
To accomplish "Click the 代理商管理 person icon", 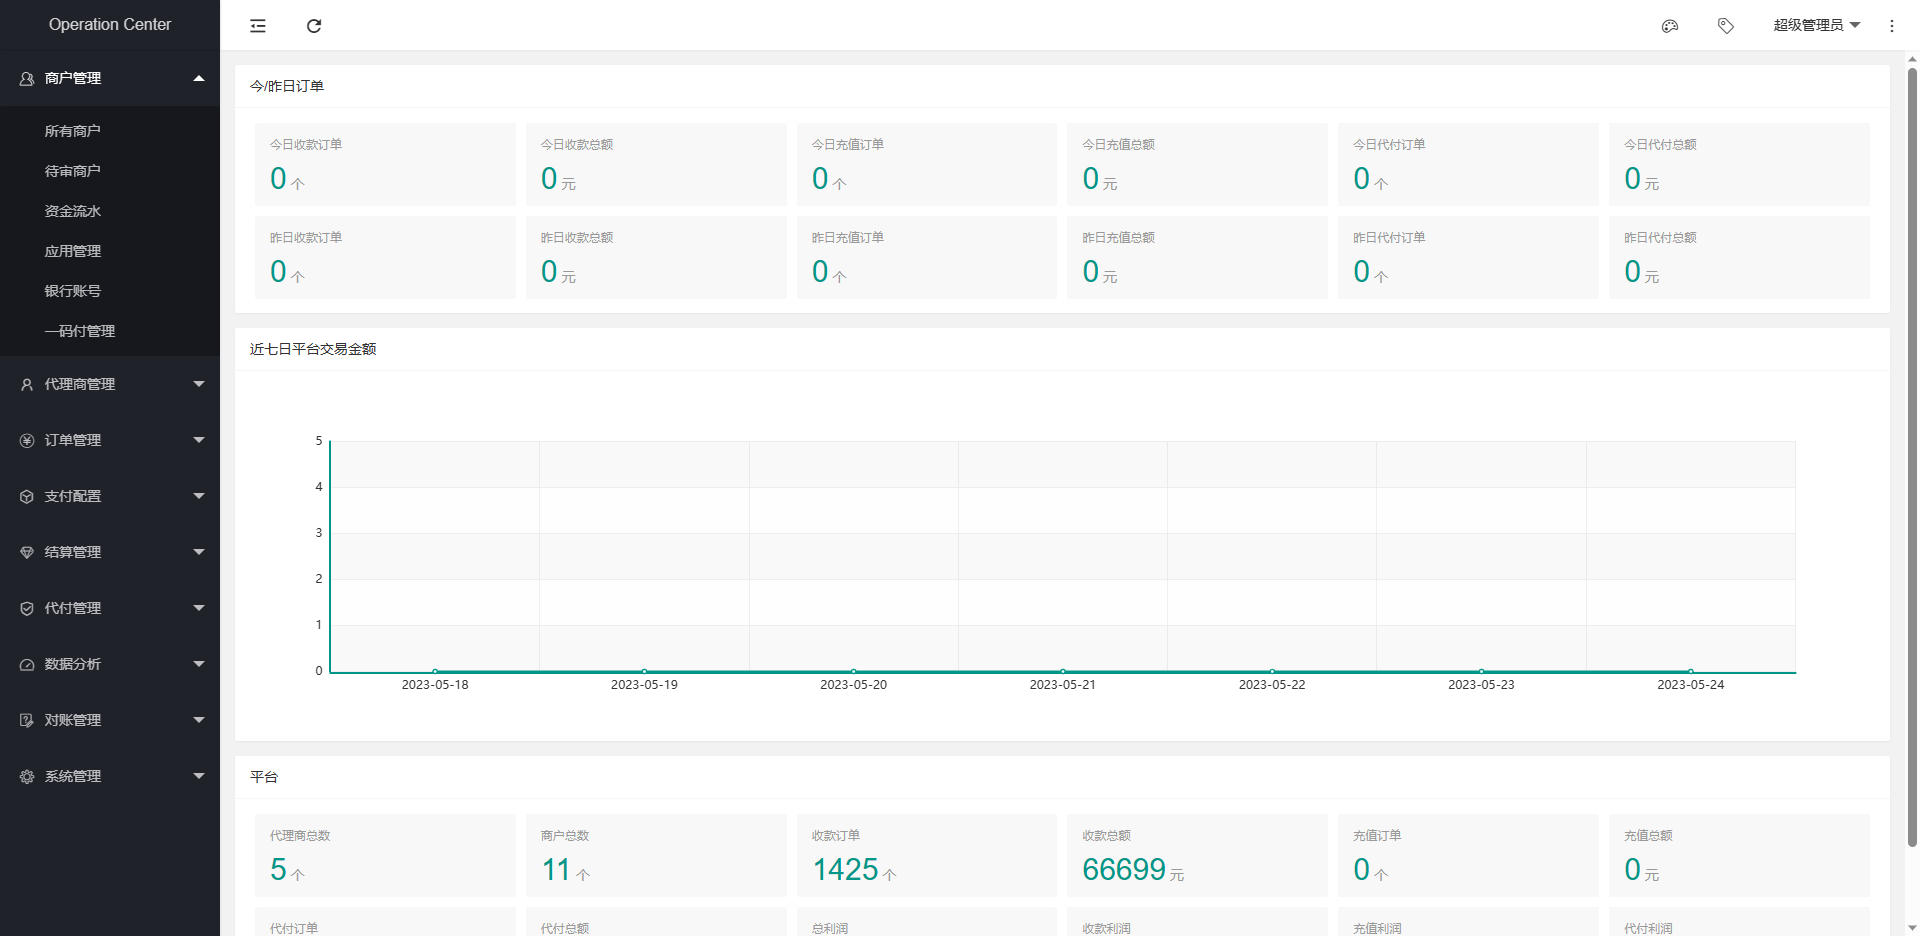I will click(27, 384).
